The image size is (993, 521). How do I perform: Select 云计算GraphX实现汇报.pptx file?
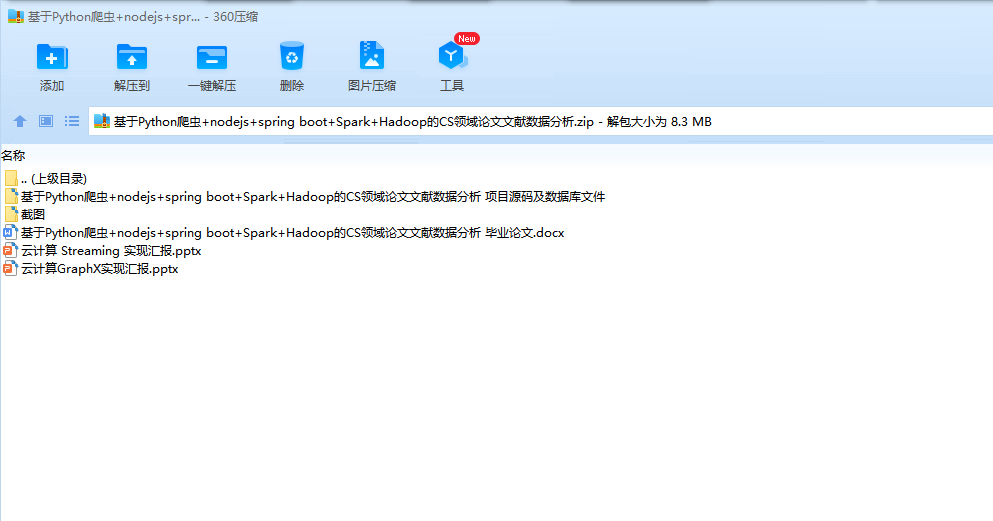[91, 269]
